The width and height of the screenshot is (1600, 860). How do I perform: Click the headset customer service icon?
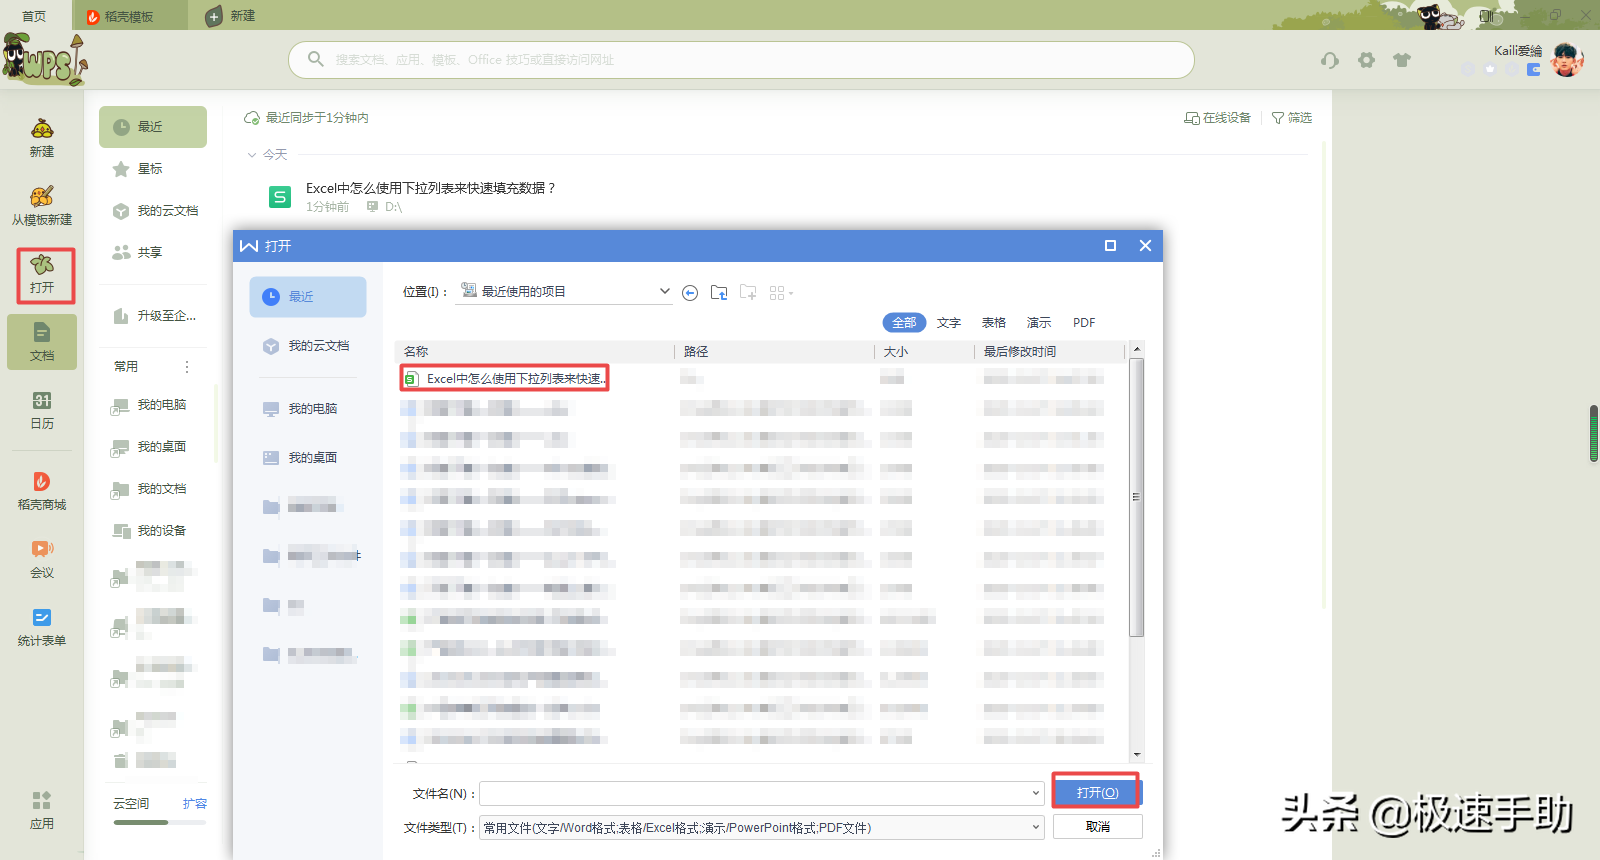click(x=1329, y=60)
